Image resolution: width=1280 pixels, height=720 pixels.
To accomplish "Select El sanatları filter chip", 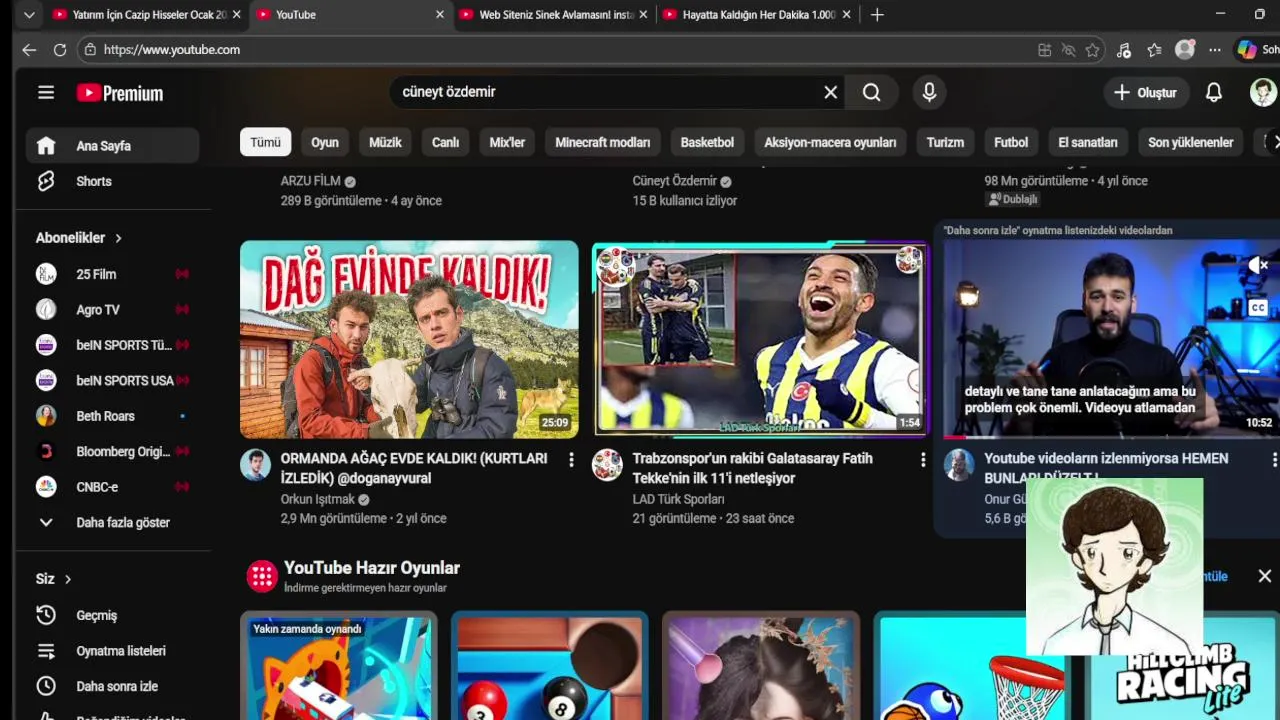I will tap(1088, 142).
